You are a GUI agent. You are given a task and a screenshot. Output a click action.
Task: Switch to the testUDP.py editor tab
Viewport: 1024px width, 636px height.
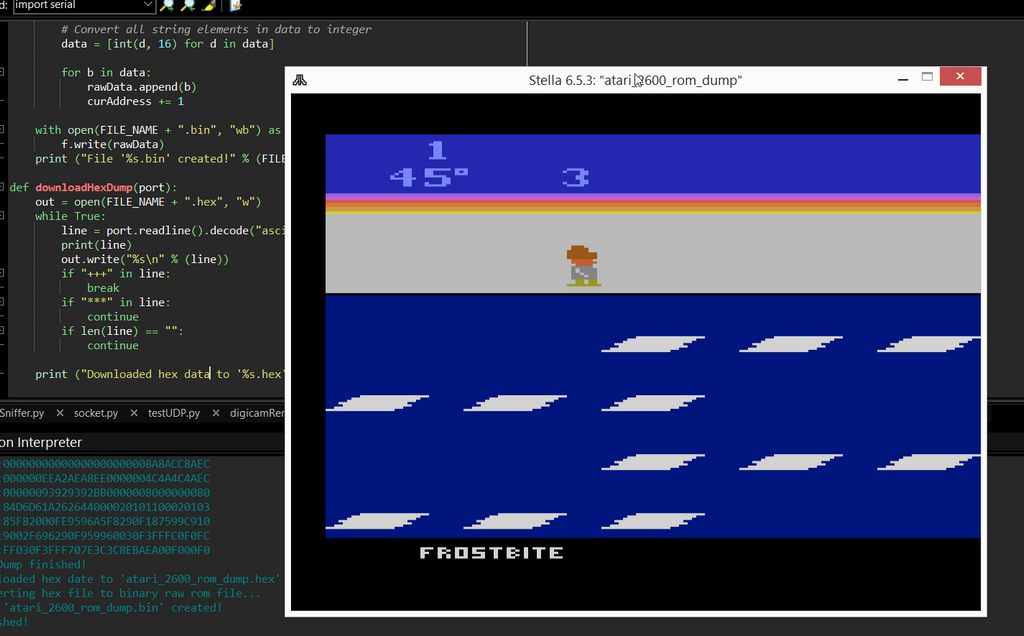point(174,413)
